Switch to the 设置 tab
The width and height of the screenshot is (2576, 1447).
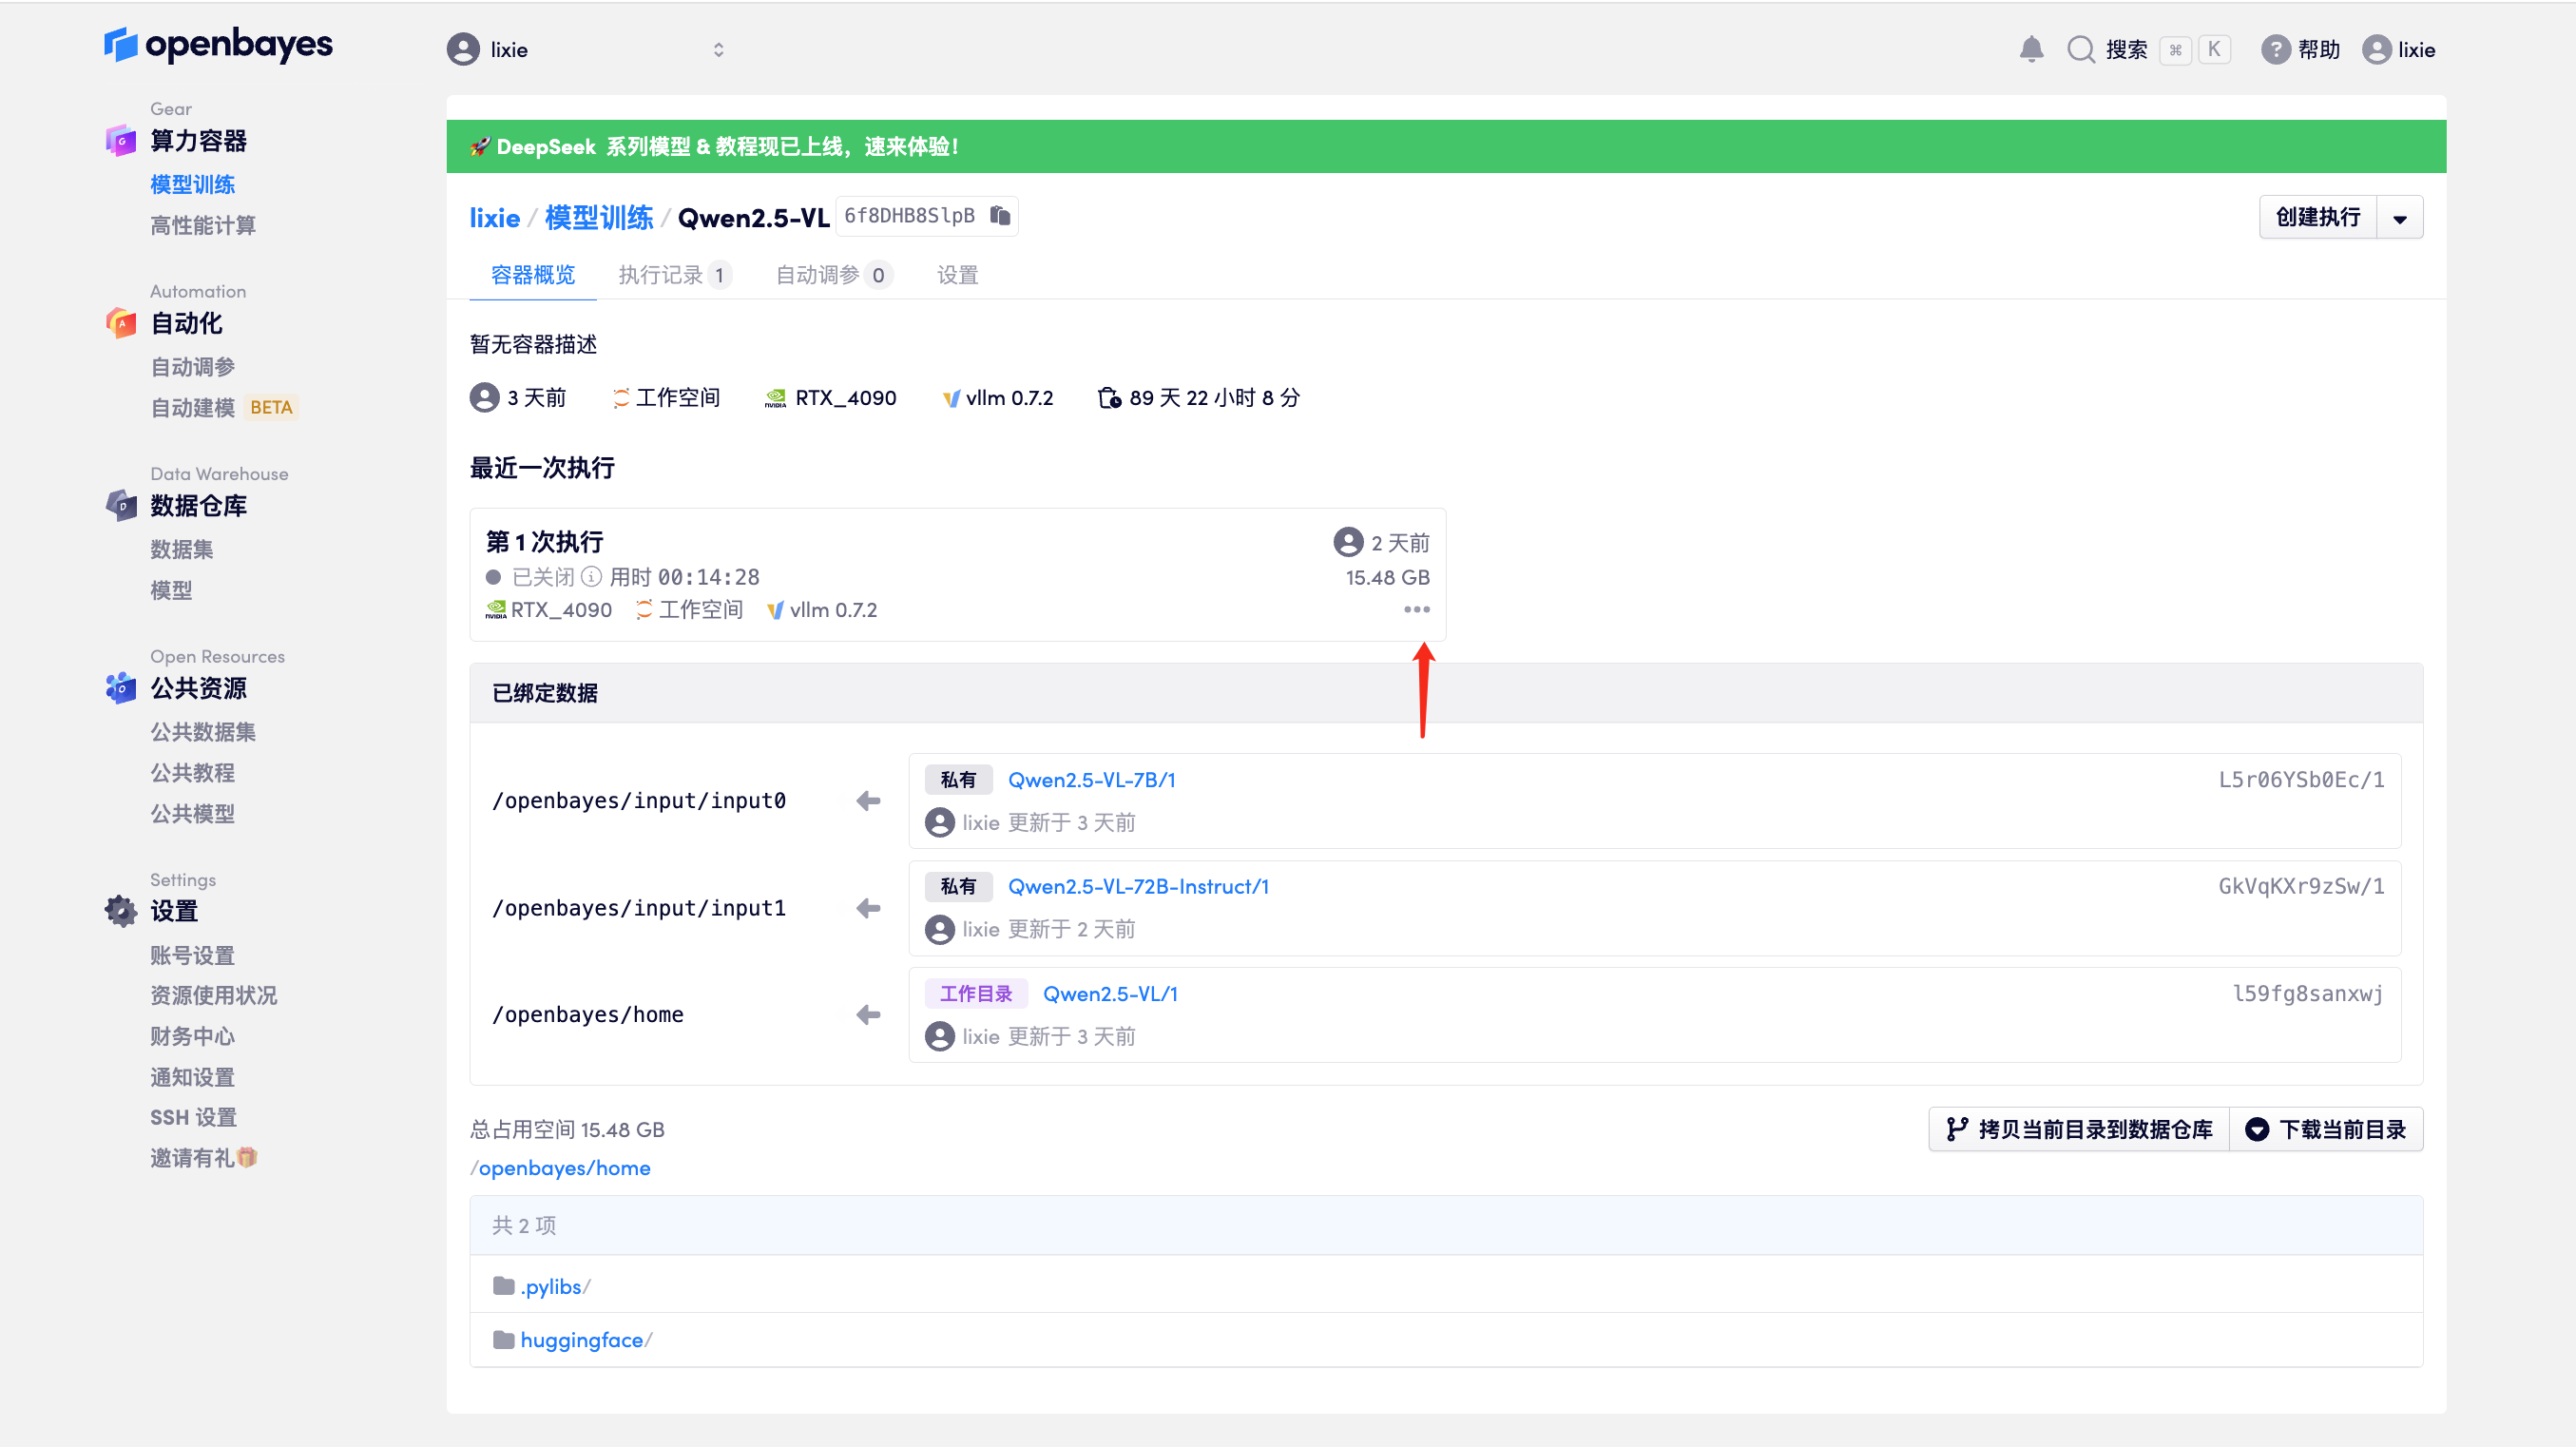[x=957, y=275]
